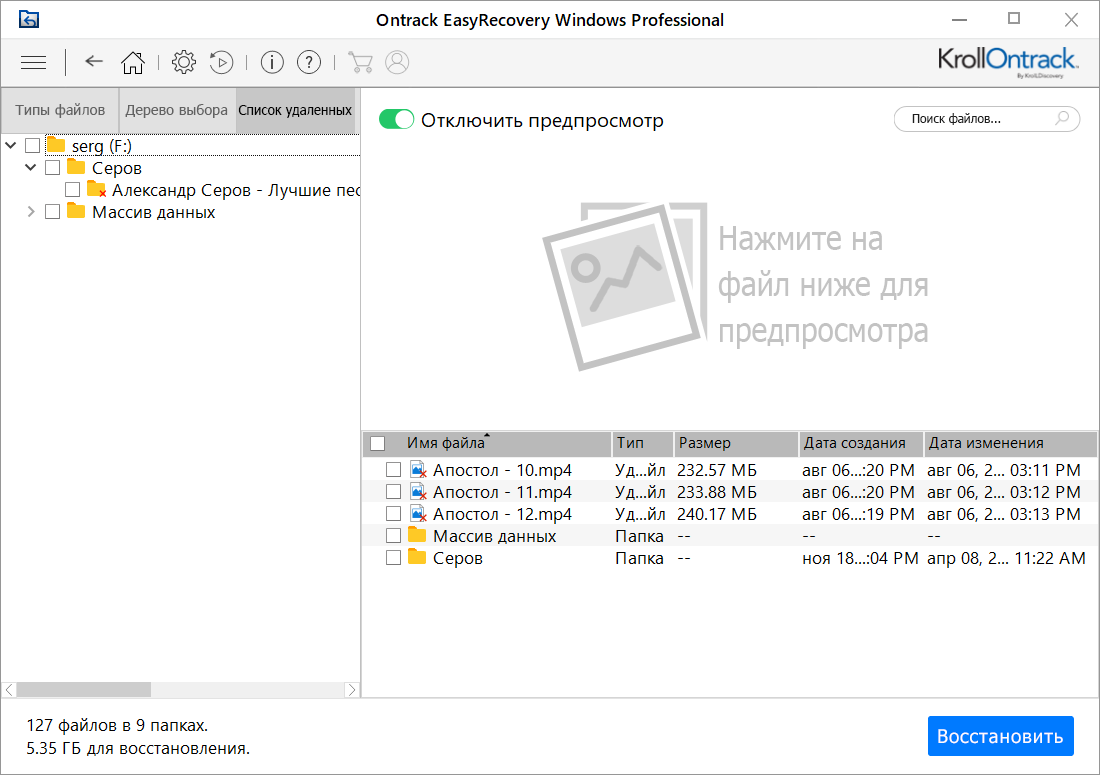Viewport: 1100px width, 775px height.
Task: Click the tree panel scroll right arrow
Action: (352, 689)
